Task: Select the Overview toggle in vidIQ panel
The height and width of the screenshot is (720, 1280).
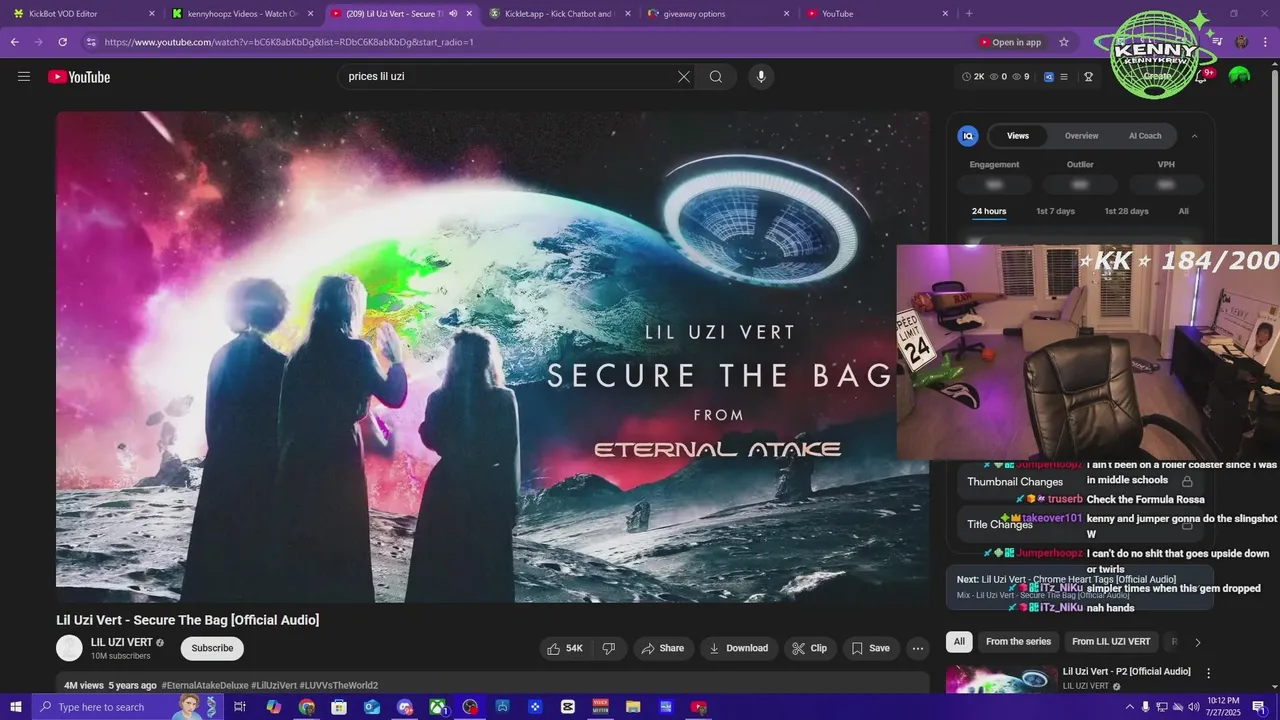Action: coord(1081,136)
